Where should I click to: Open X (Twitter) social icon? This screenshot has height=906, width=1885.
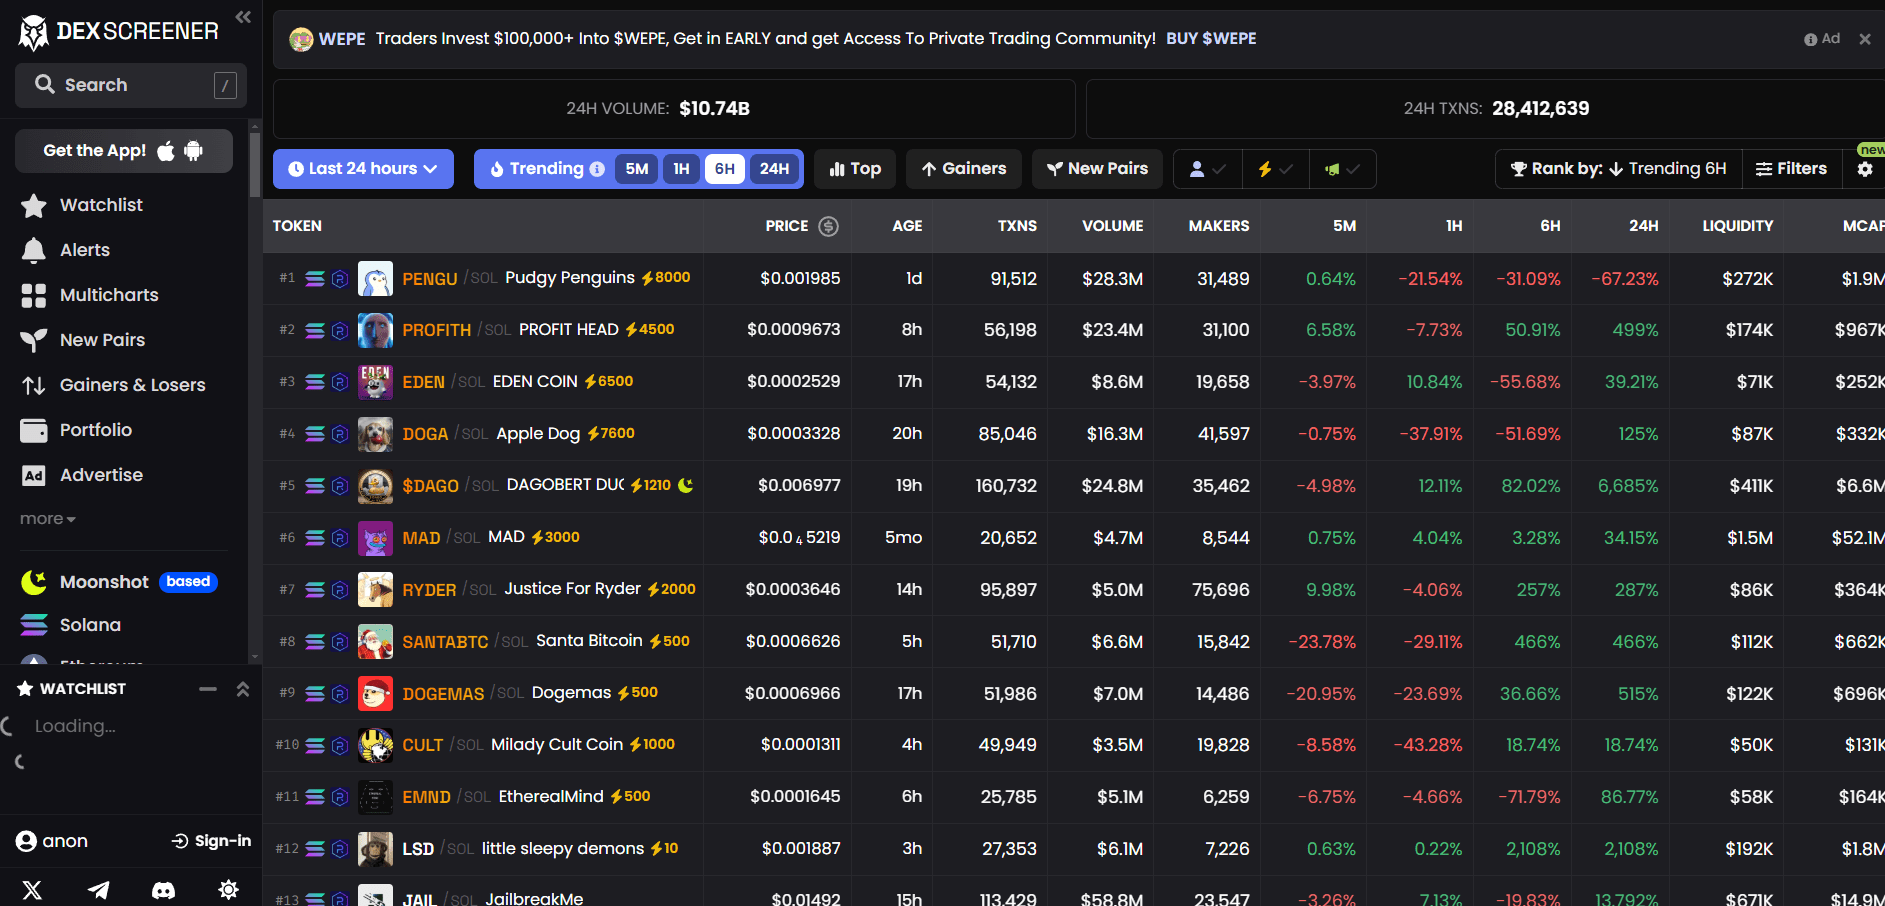click(x=32, y=890)
